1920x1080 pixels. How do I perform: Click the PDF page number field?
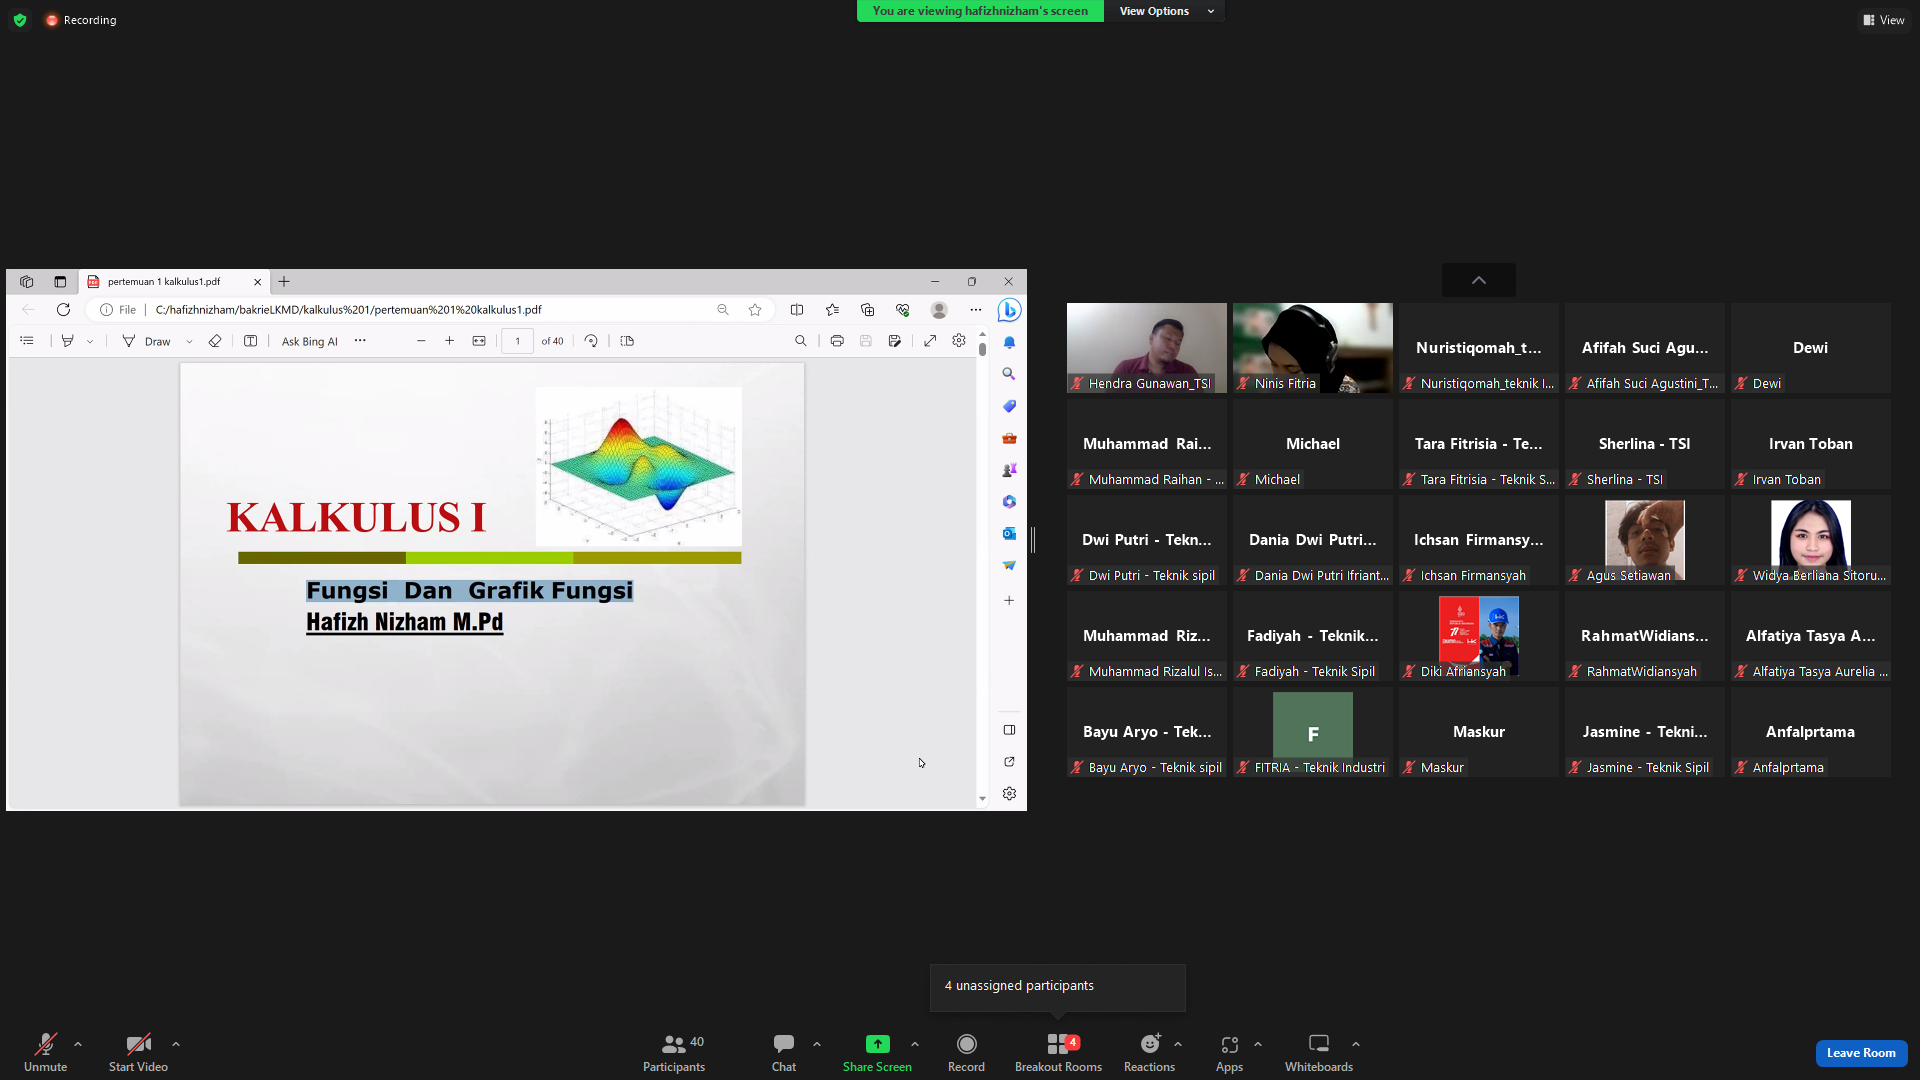[x=517, y=341]
